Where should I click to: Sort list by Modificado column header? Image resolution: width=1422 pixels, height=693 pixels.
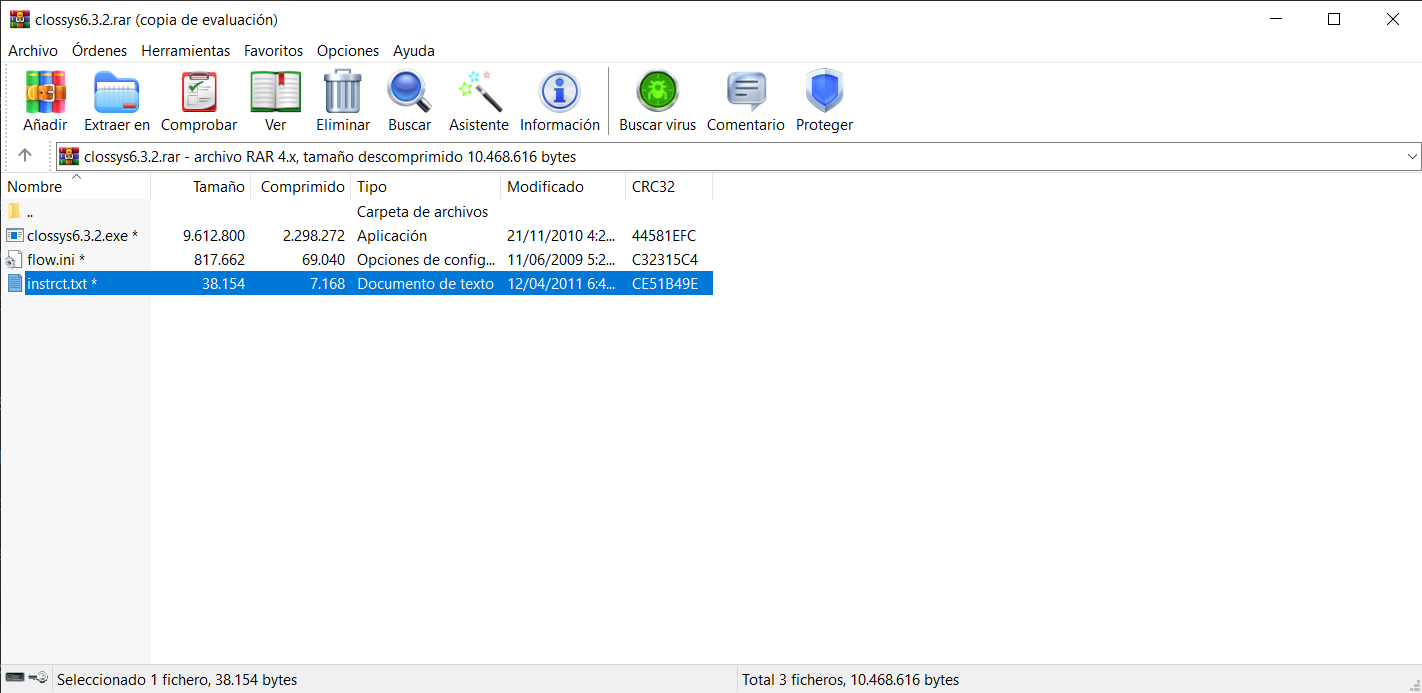[x=545, y=187]
